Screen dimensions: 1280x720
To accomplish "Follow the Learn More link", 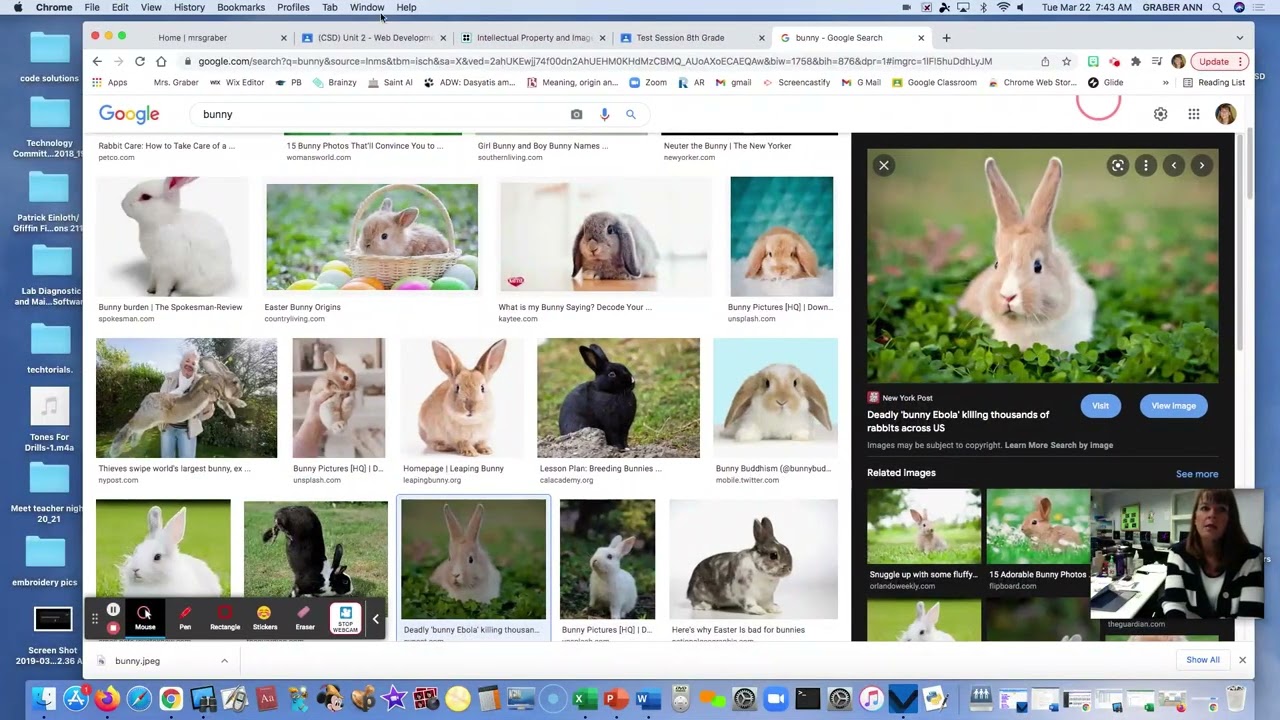I will click(x=1027, y=445).
